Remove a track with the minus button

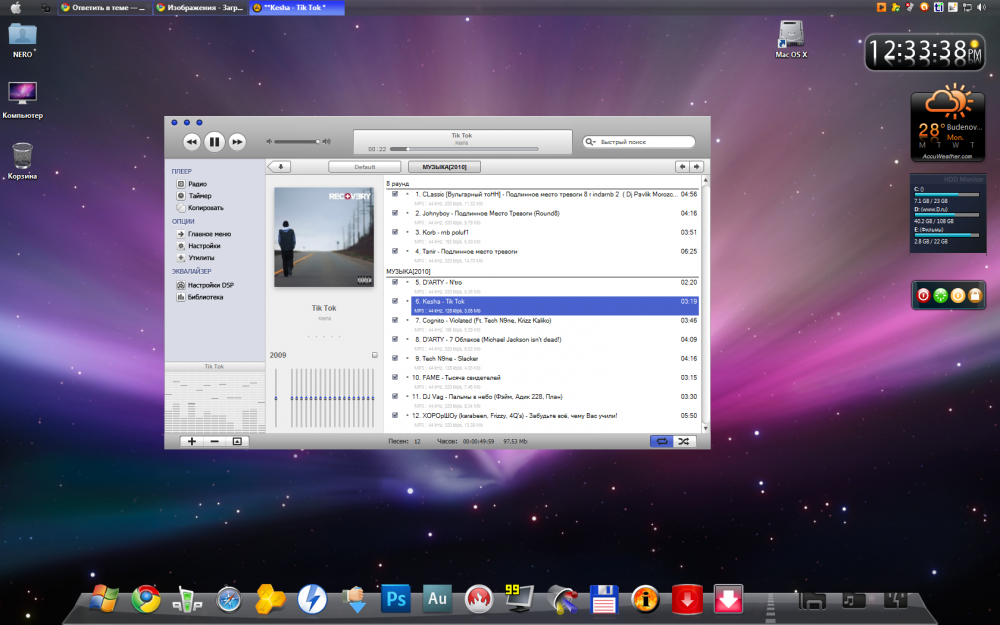(x=214, y=441)
